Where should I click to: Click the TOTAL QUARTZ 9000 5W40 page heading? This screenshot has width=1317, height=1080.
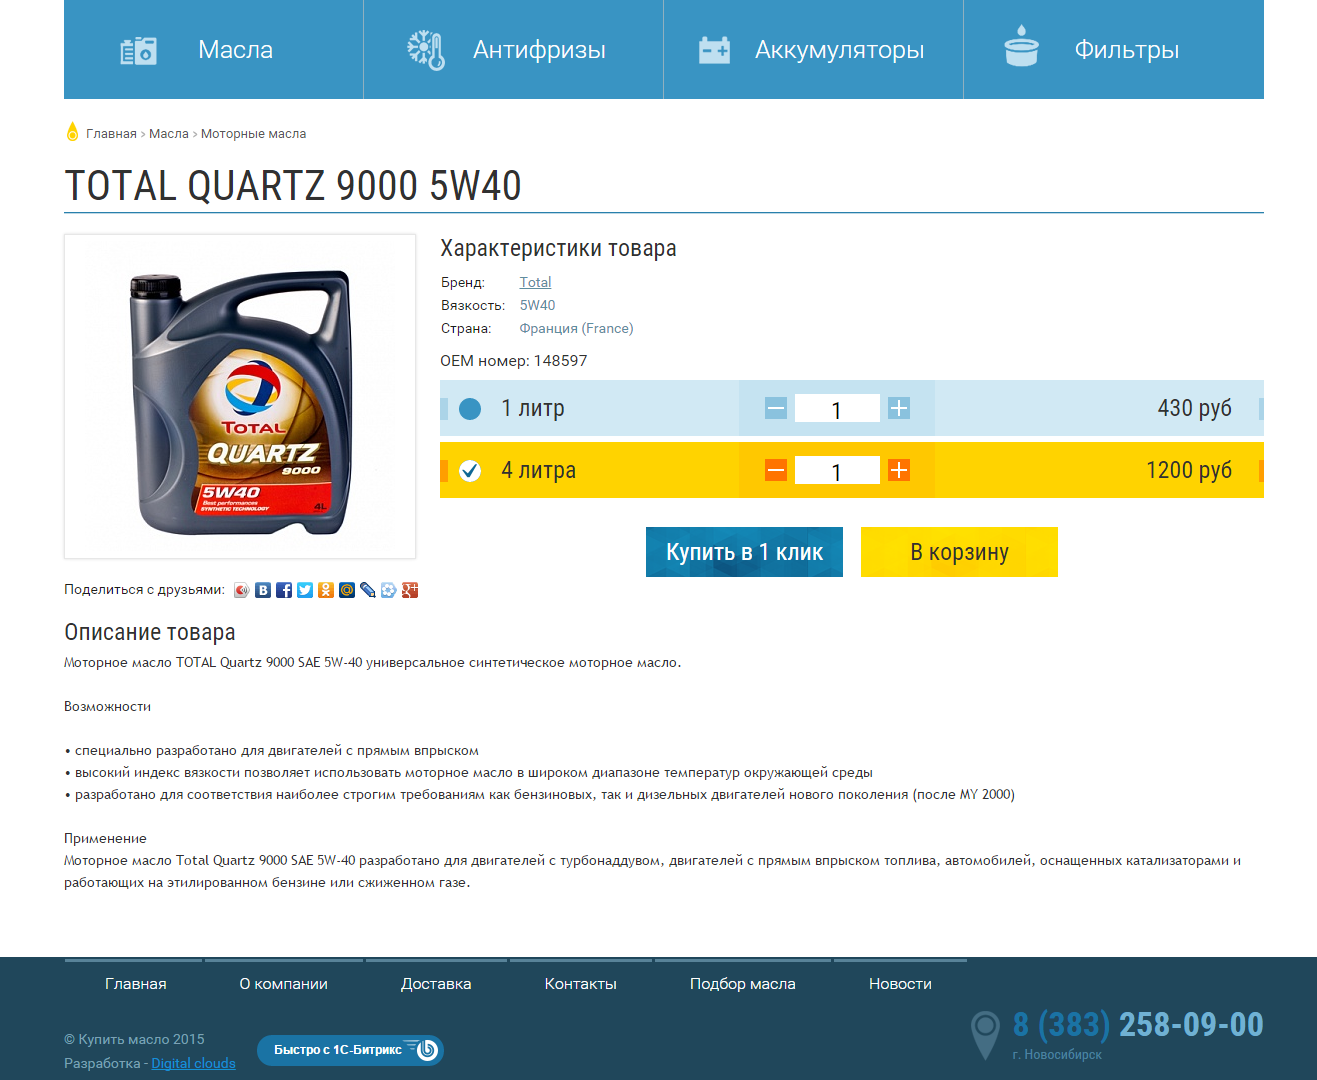pos(293,186)
